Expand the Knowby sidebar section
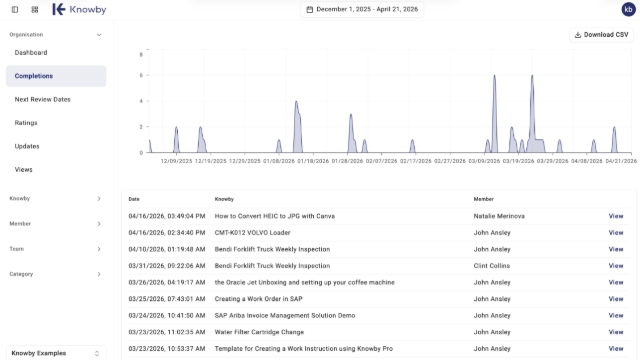Viewport: 640px width, 360px height. point(56,198)
